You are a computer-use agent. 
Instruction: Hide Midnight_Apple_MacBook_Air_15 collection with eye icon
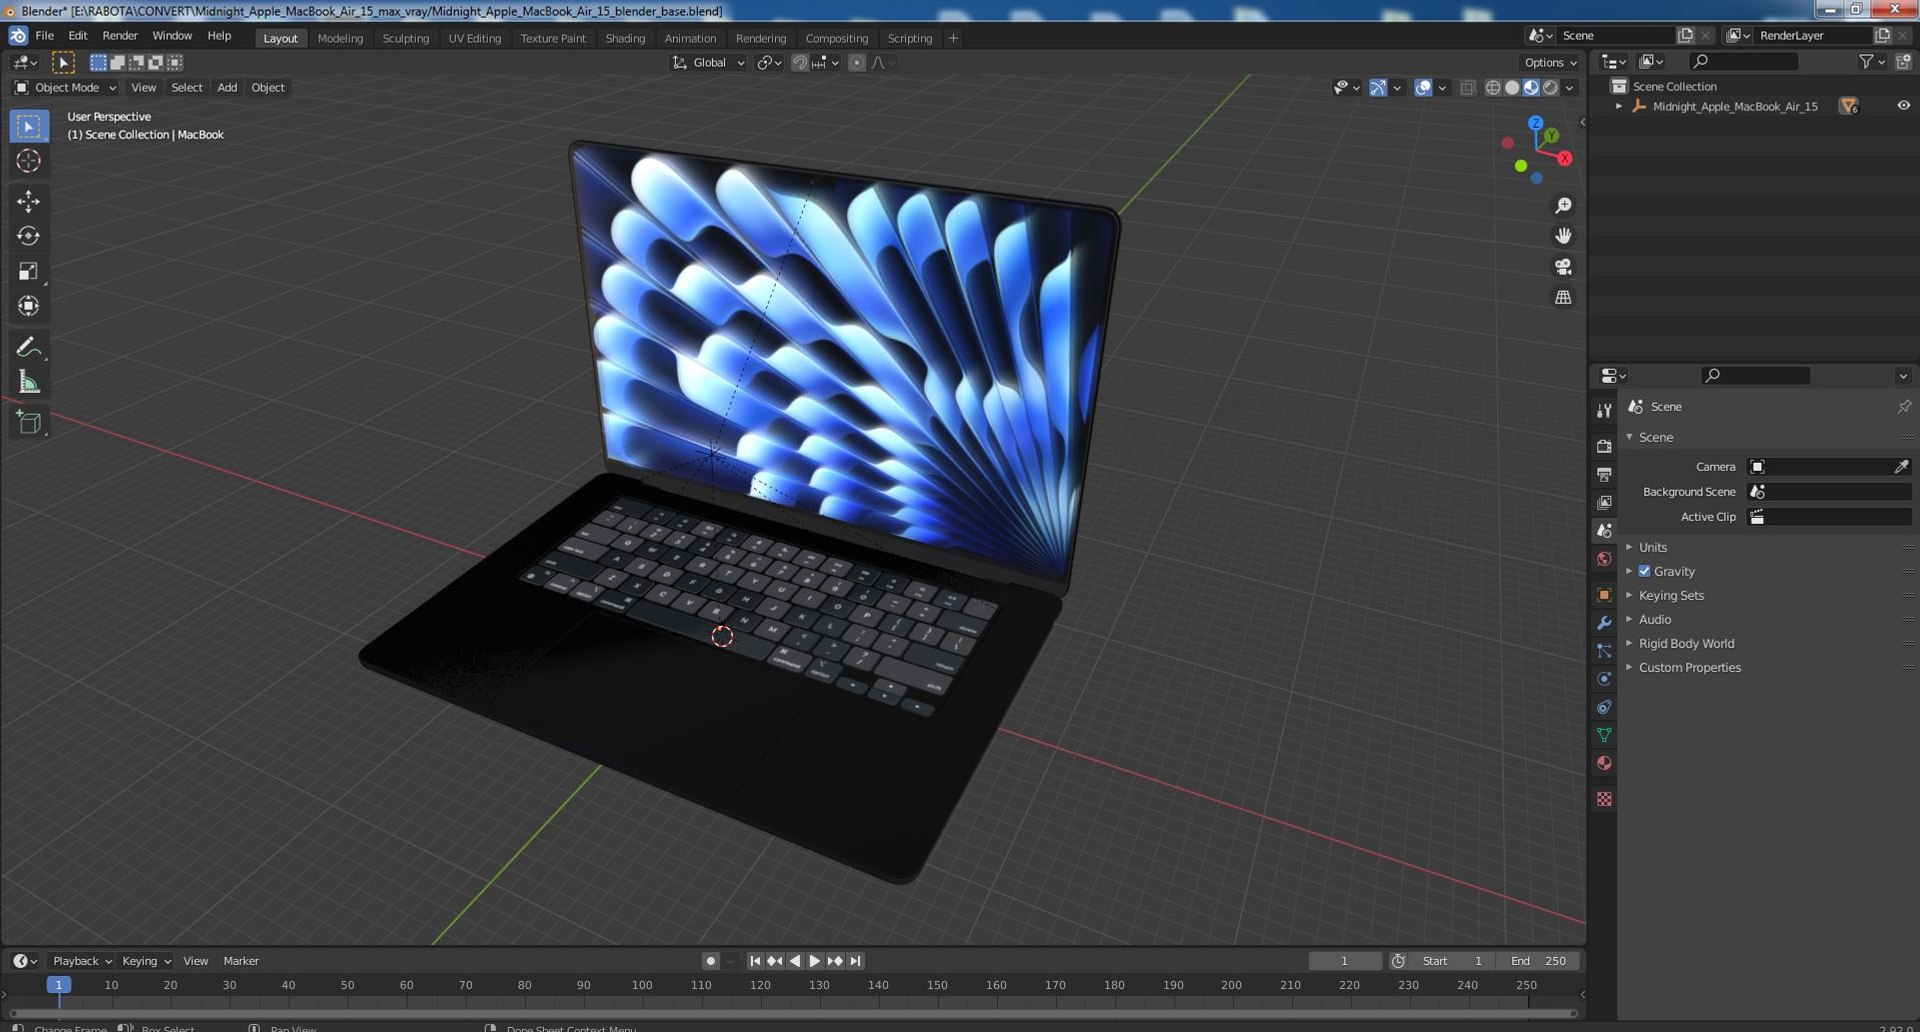tap(1903, 106)
